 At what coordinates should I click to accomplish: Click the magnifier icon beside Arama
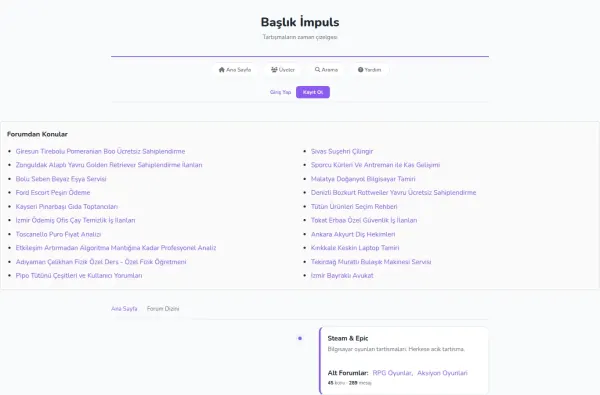(317, 70)
